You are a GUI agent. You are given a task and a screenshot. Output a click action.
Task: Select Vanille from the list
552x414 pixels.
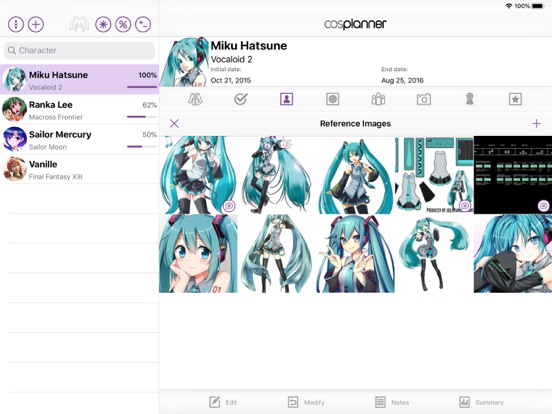(79, 169)
